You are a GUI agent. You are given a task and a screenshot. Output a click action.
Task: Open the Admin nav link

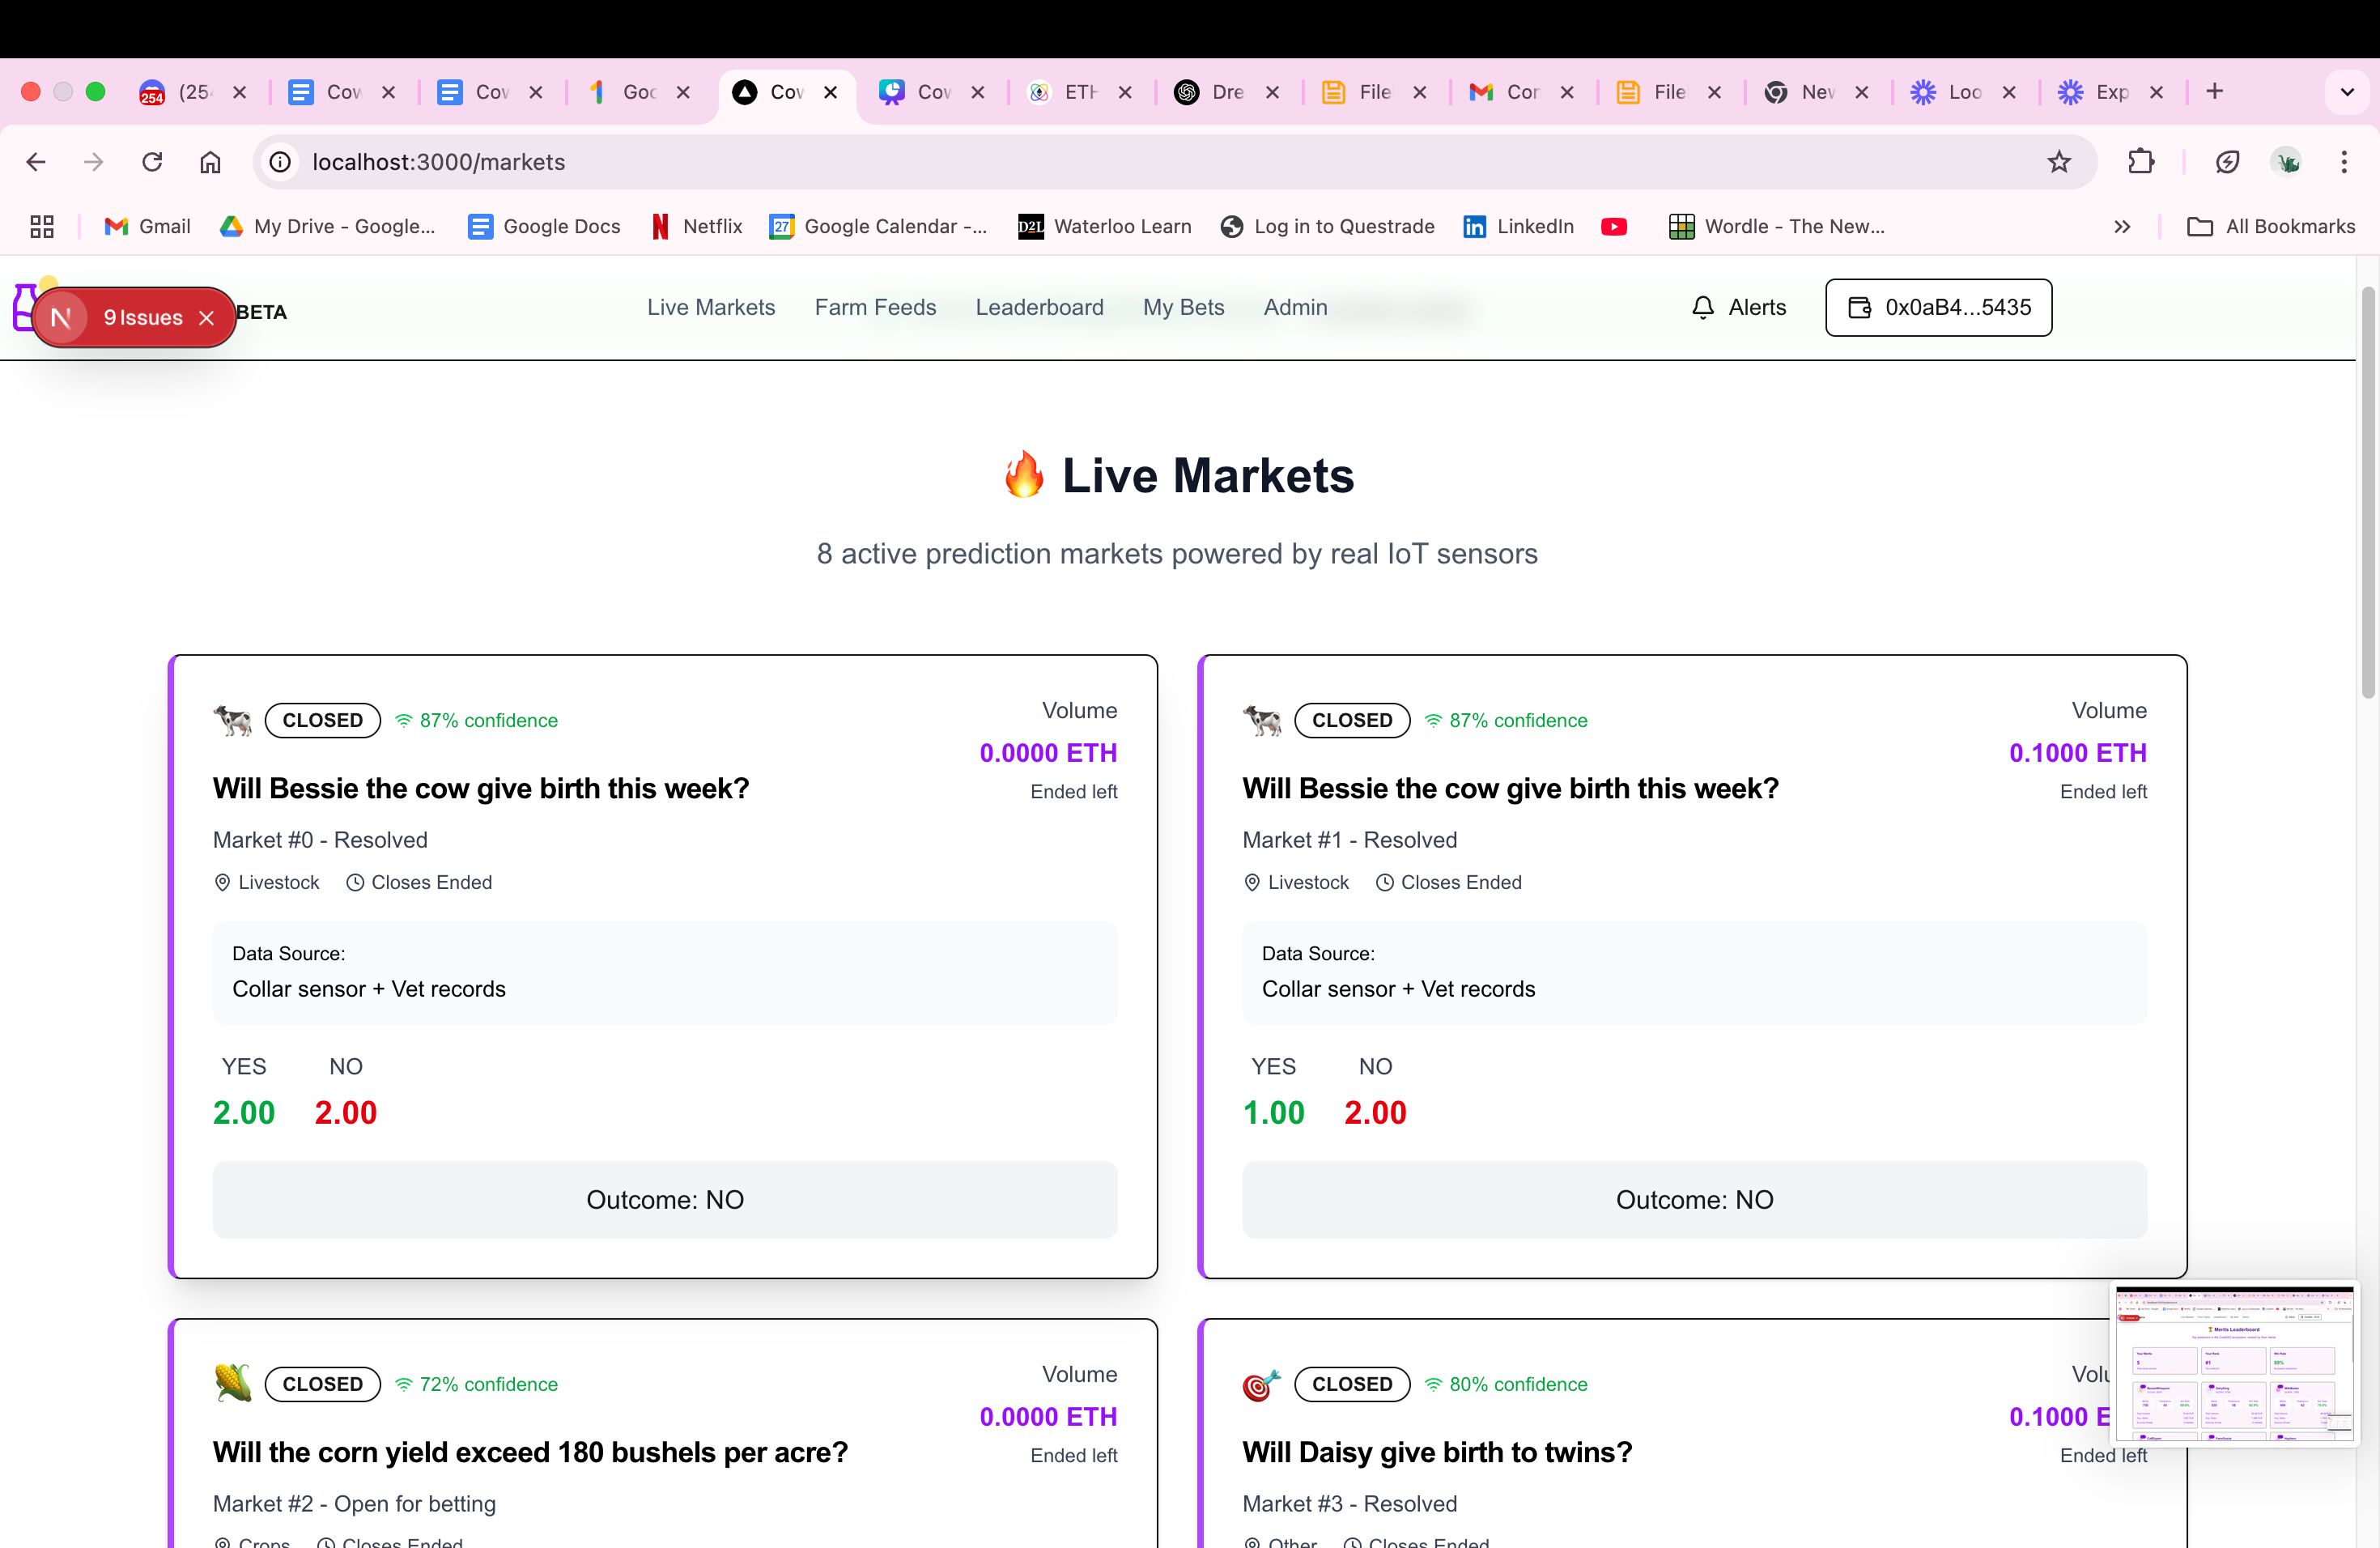pos(1295,307)
